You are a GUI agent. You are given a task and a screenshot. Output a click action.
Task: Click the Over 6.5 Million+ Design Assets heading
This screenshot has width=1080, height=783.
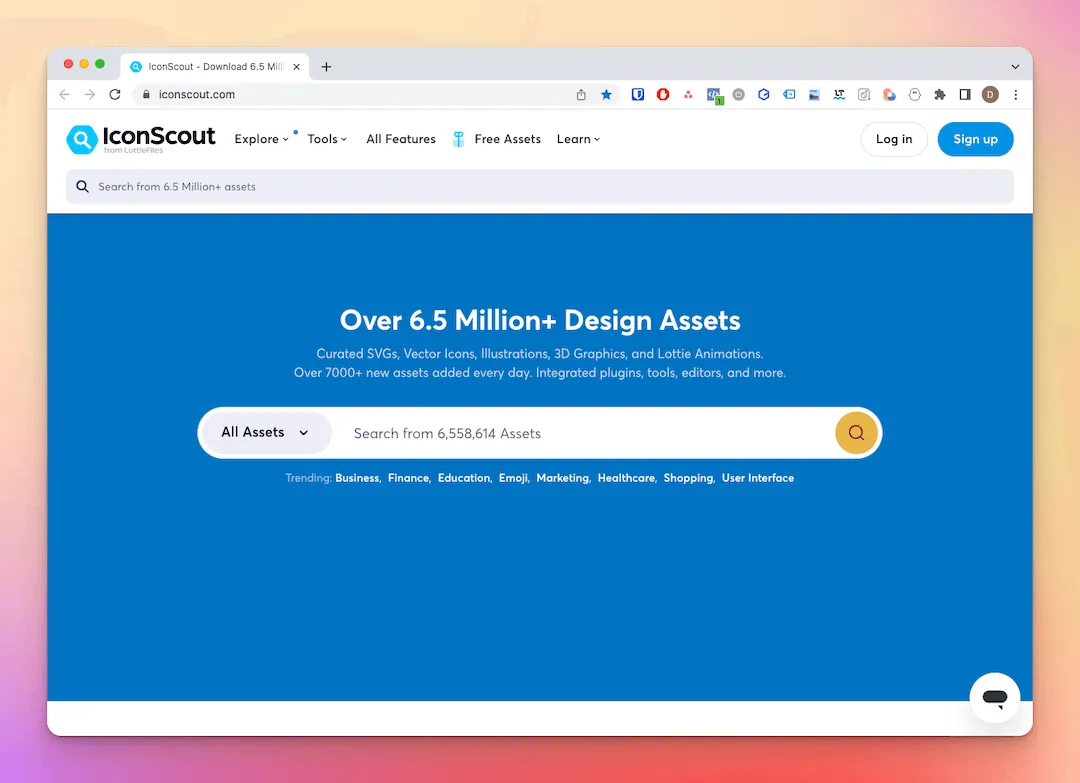(x=540, y=320)
